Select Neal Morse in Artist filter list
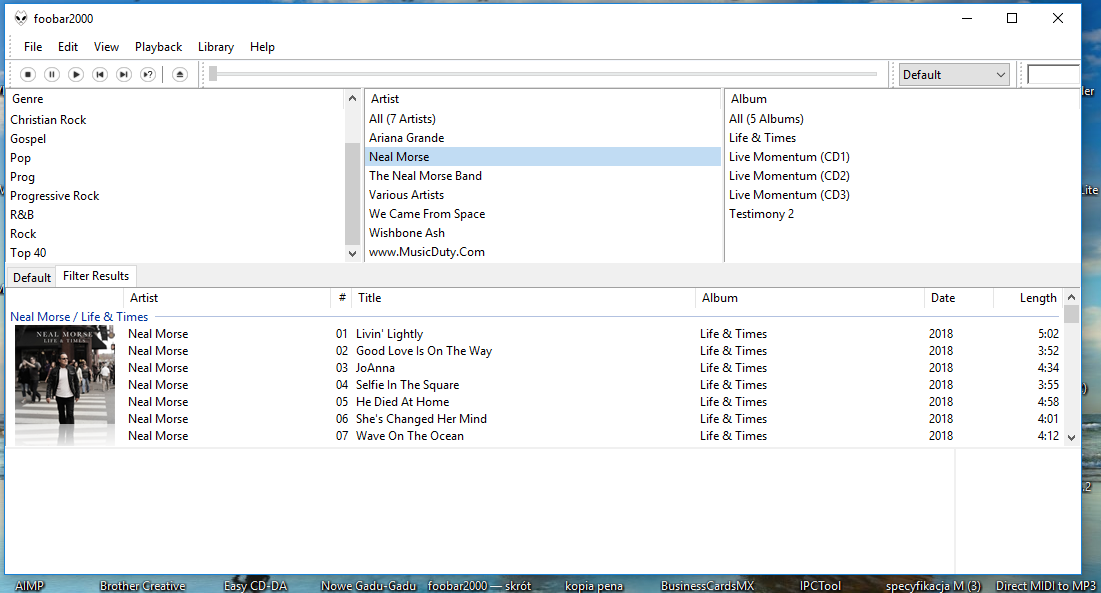The width and height of the screenshot is (1101, 593). click(x=543, y=157)
